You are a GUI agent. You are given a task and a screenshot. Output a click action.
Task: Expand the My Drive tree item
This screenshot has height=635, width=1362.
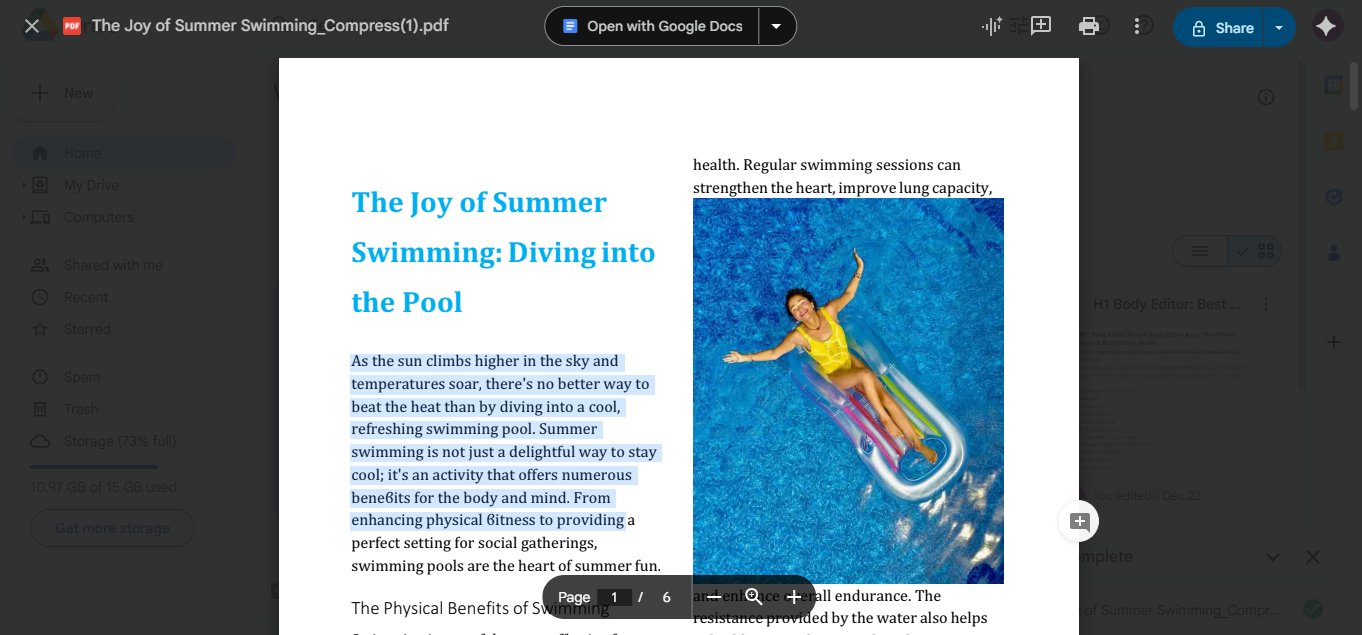click(x=25, y=185)
